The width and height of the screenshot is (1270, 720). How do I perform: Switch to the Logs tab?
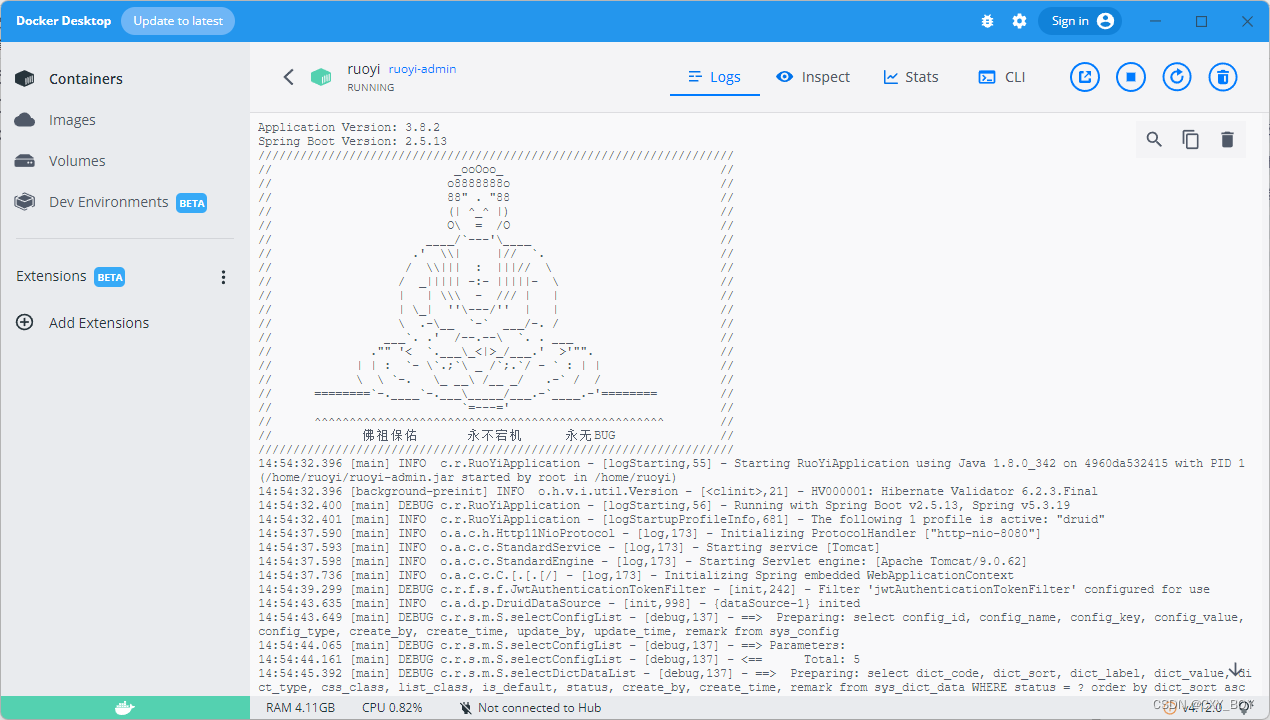click(x=715, y=77)
